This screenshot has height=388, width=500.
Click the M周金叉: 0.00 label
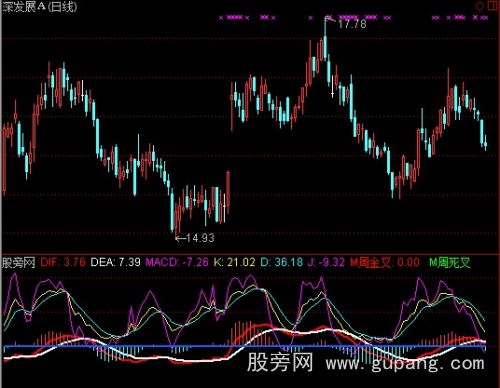385,262
